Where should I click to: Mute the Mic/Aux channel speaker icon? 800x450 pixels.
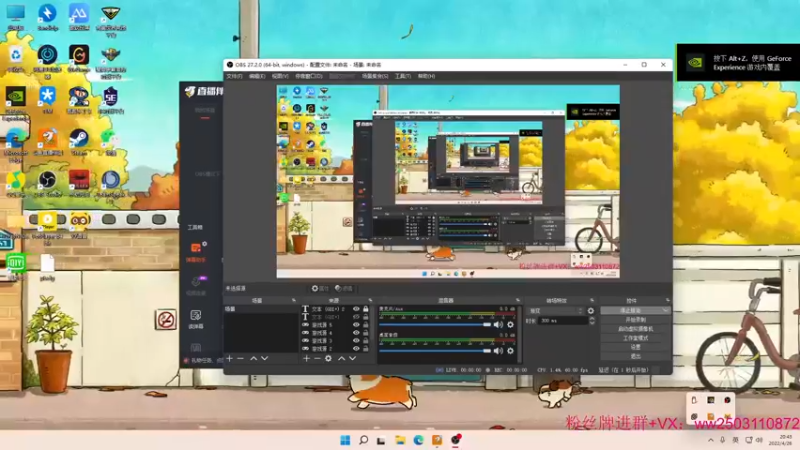coord(498,324)
